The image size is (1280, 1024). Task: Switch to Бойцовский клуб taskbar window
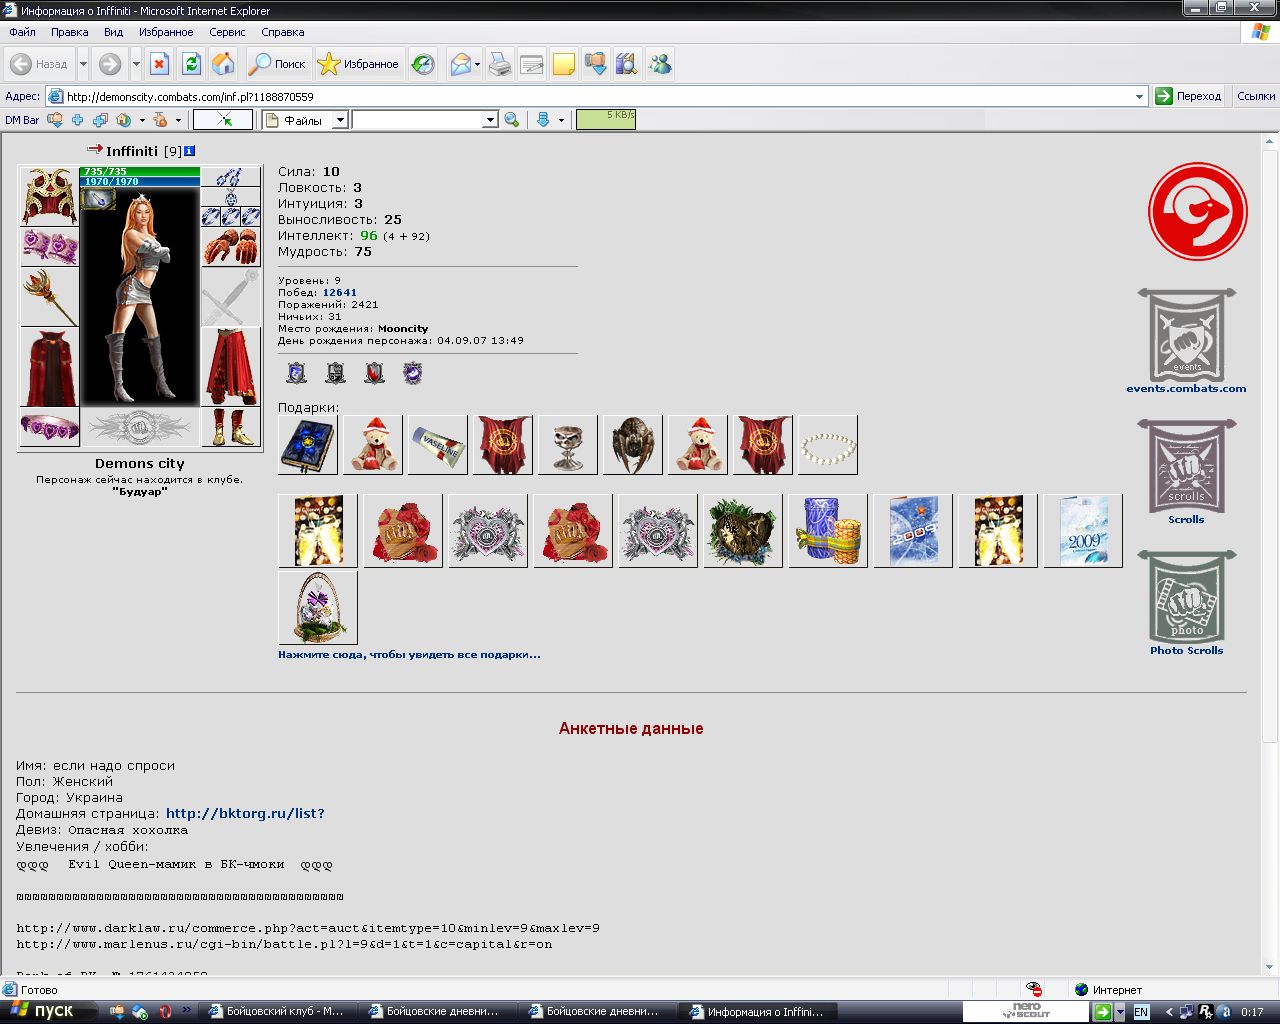(277, 1012)
